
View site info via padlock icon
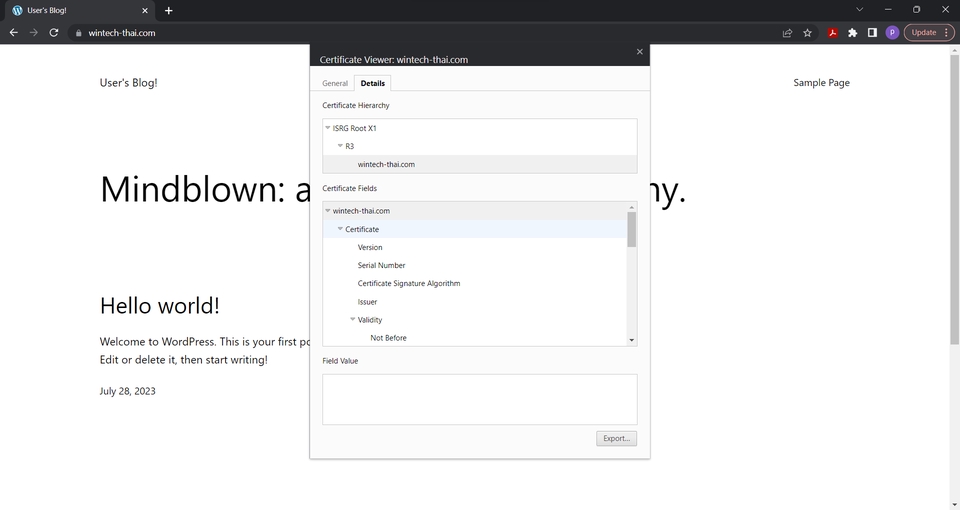coord(78,33)
